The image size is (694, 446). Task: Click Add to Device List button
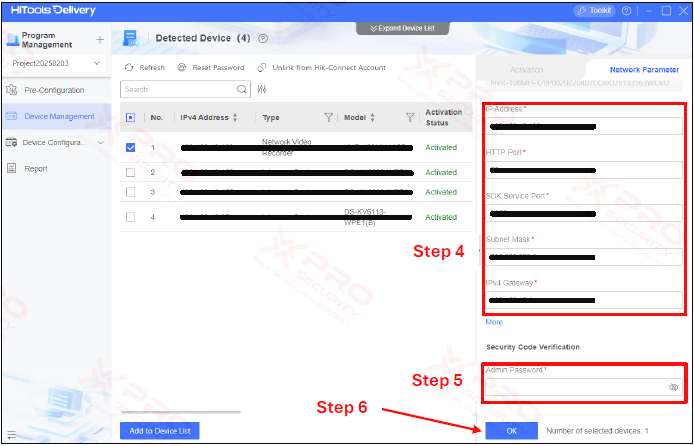160,431
